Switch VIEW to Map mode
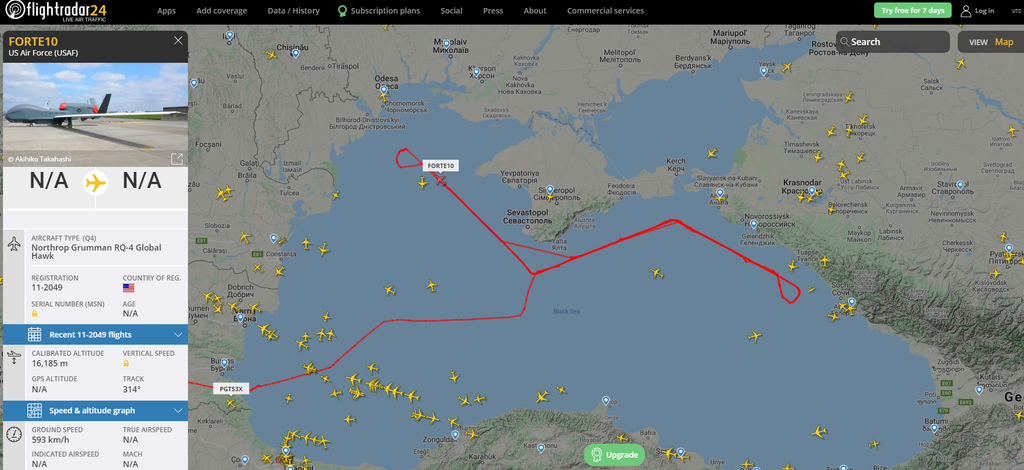Viewport: 1024px width, 470px height. (x=1004, y=42)
